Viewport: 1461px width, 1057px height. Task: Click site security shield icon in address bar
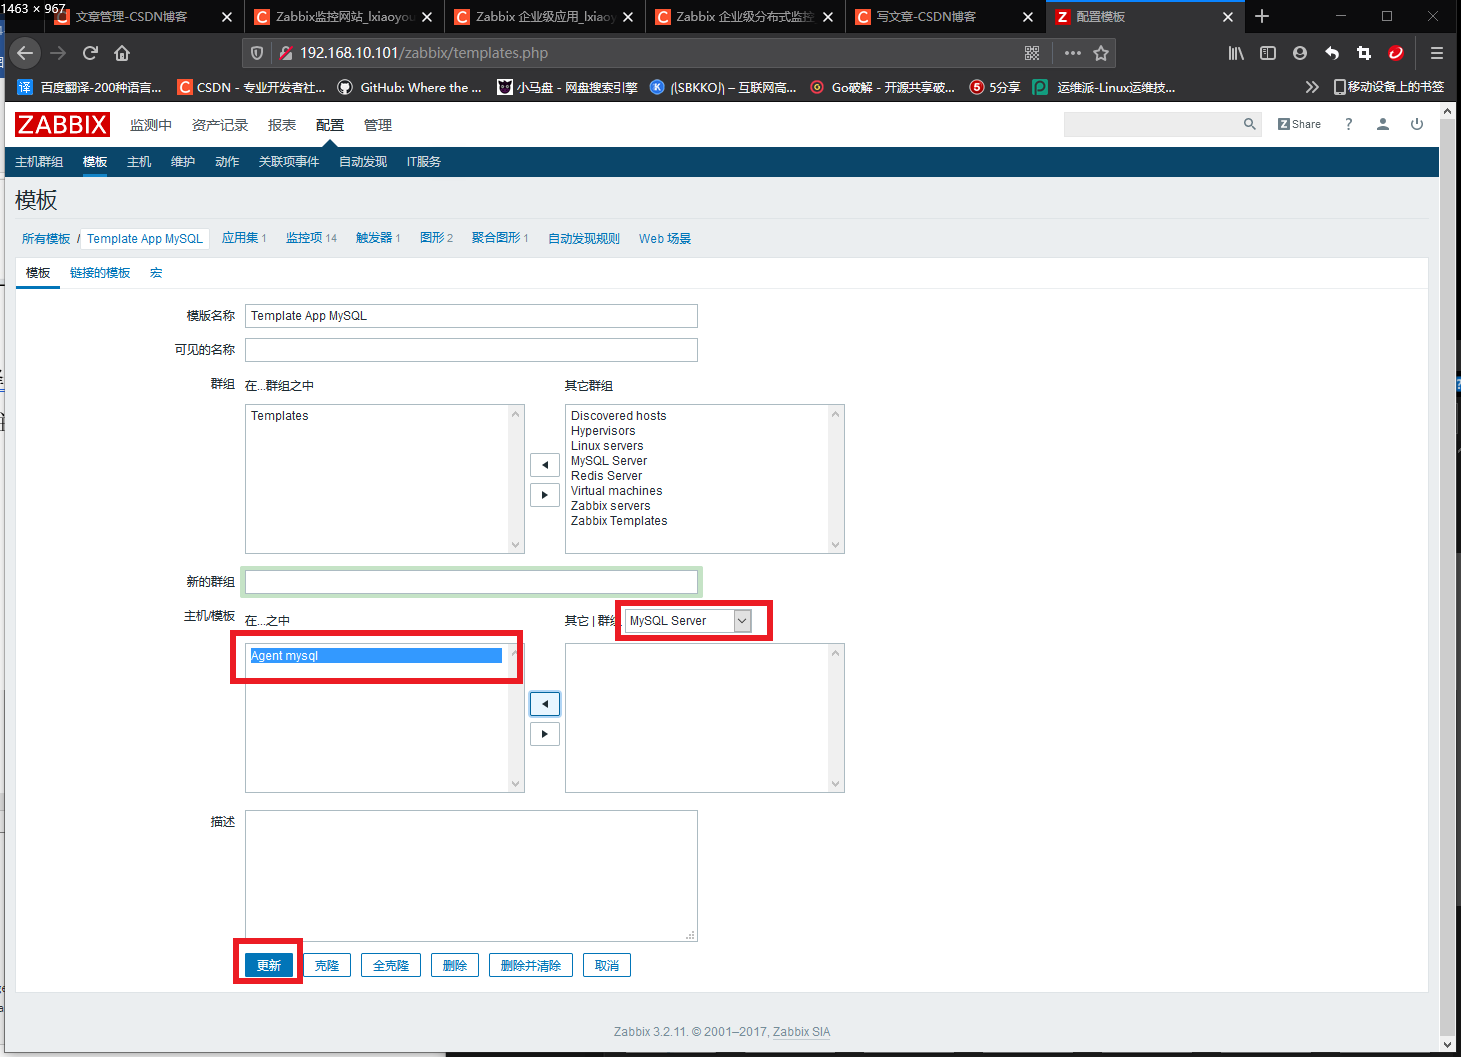point(257,53)
